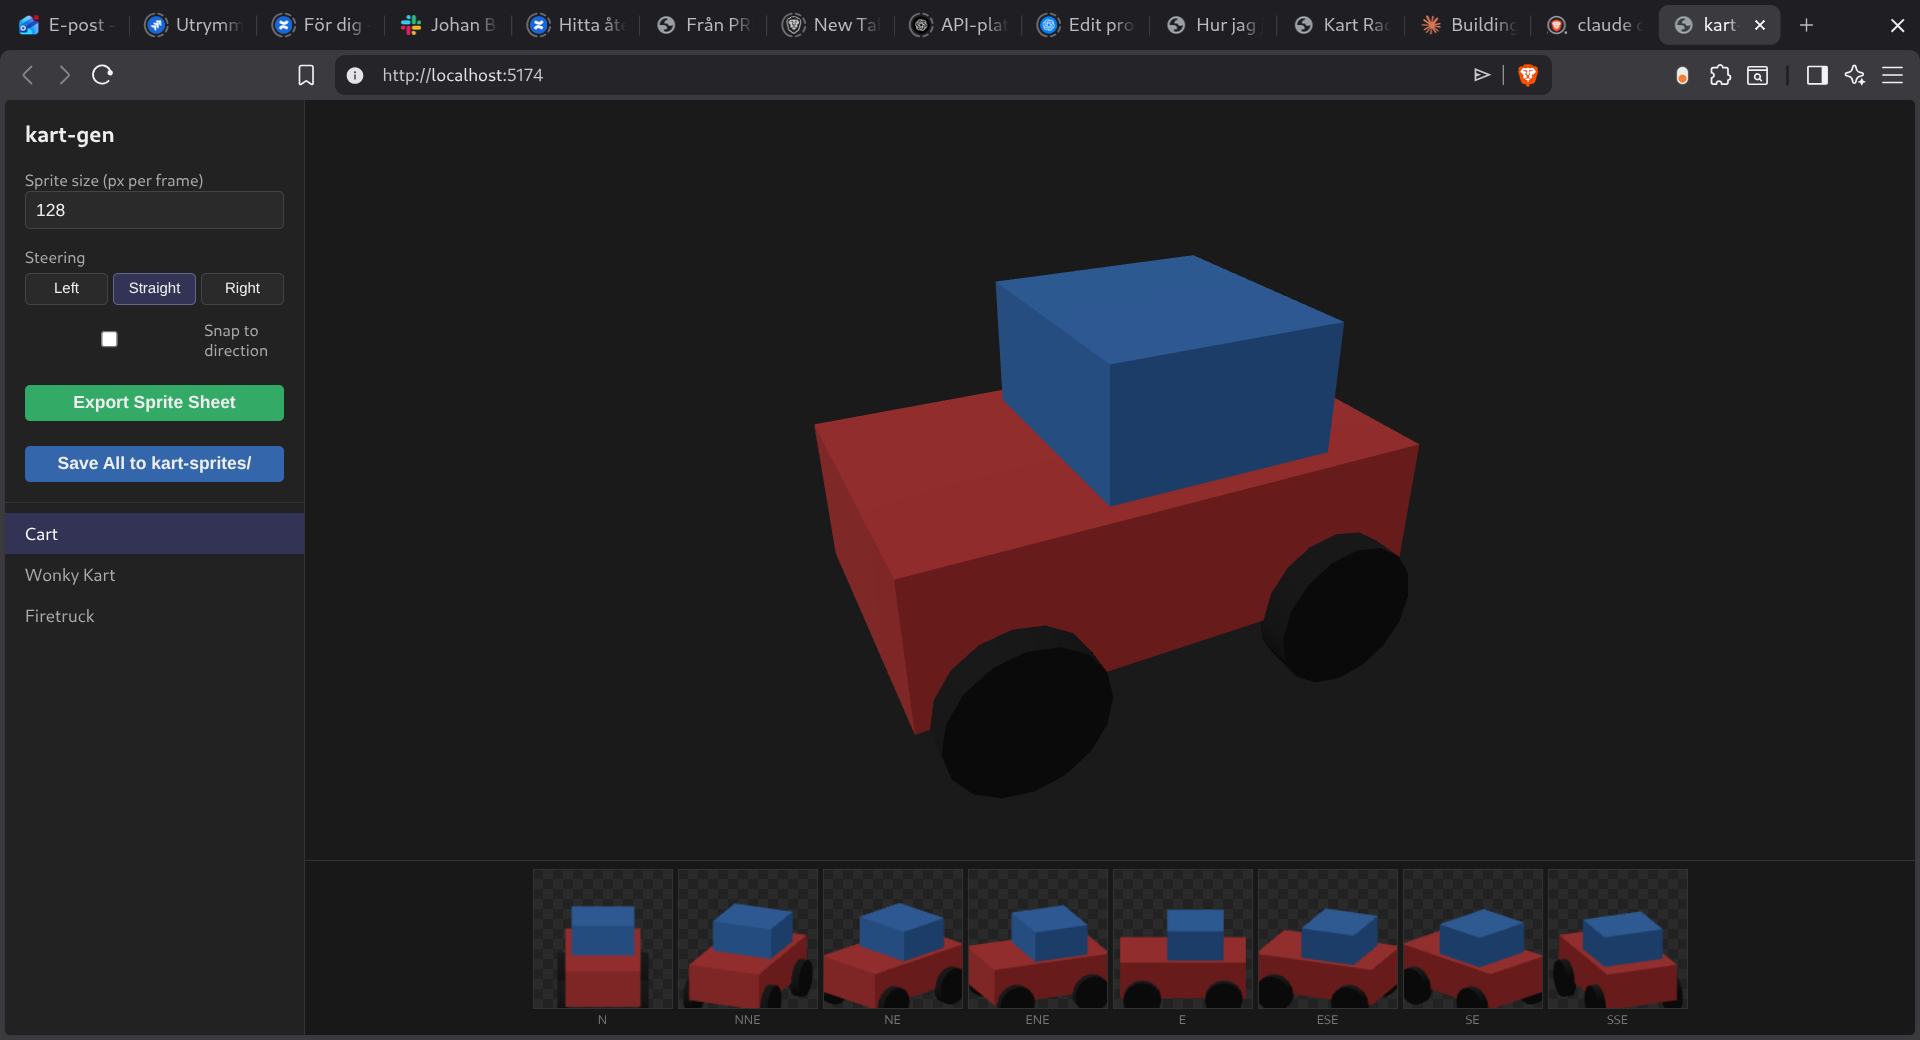Click the sprite size input field
The width and height of the screenshot is (1920, 1040).
(154, 210)
